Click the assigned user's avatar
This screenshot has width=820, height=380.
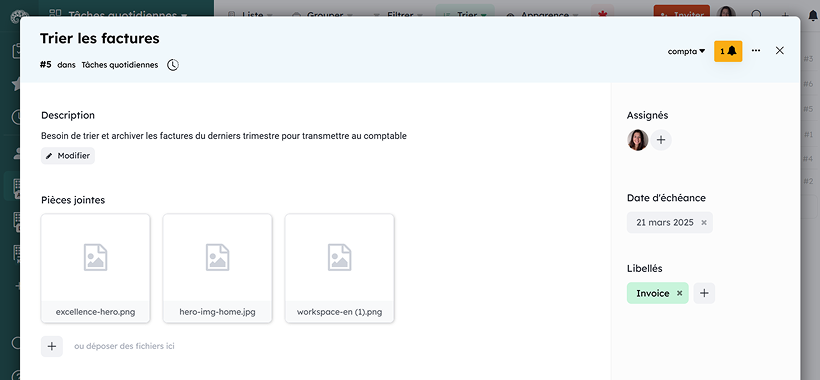click(x=637, y=140)
